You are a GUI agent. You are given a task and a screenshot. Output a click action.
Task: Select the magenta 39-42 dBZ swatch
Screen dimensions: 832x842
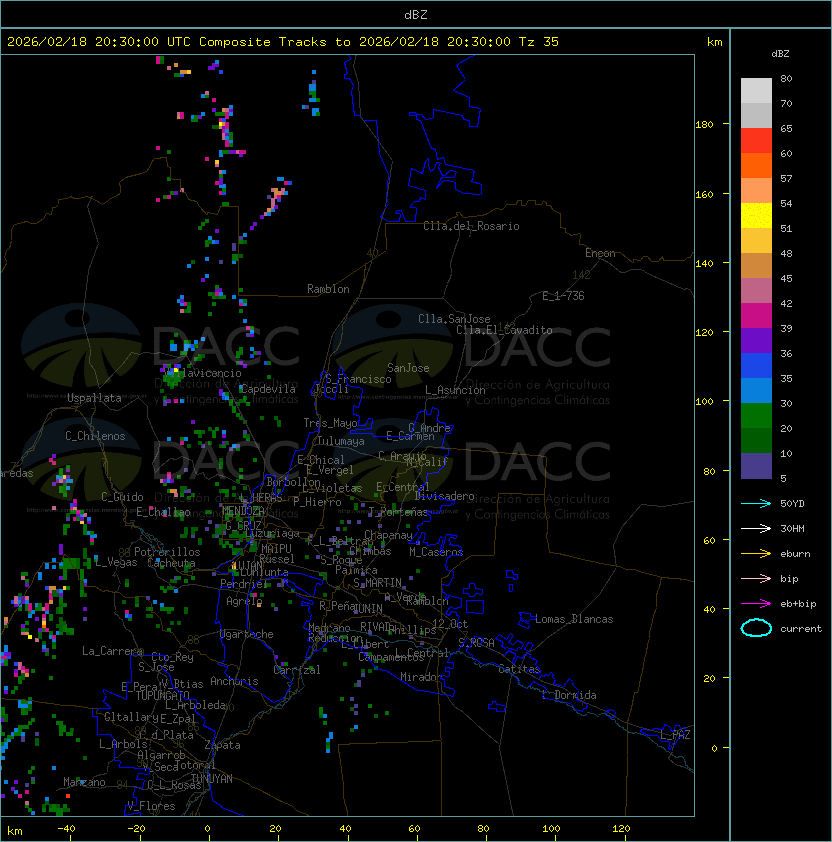coord(756,315)
